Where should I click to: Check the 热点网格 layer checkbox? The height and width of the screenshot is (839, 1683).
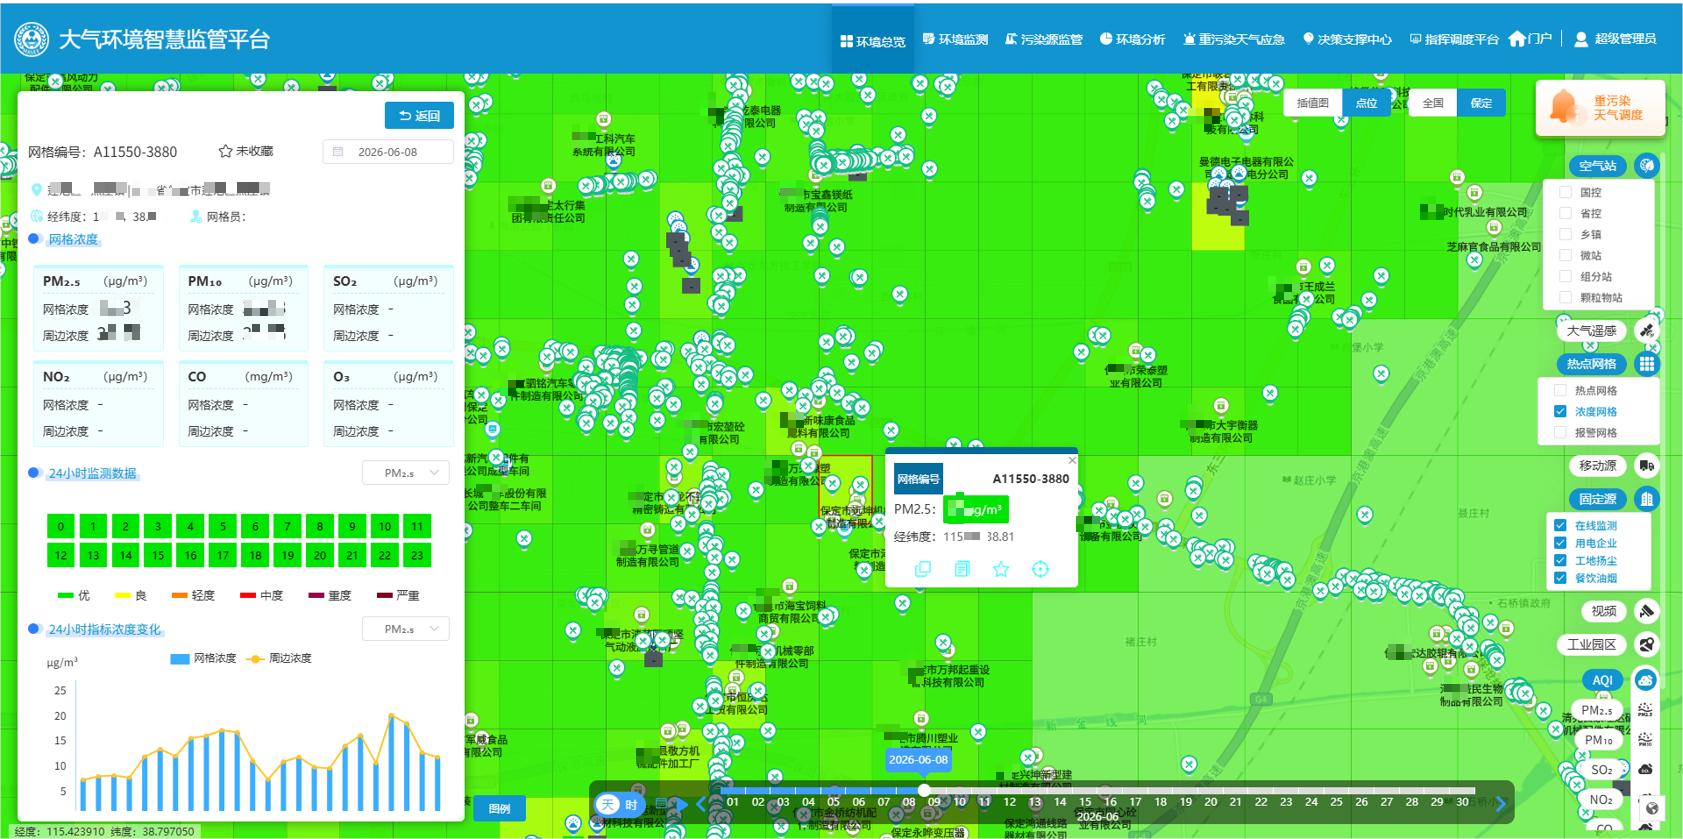[x=1560, y=390]
